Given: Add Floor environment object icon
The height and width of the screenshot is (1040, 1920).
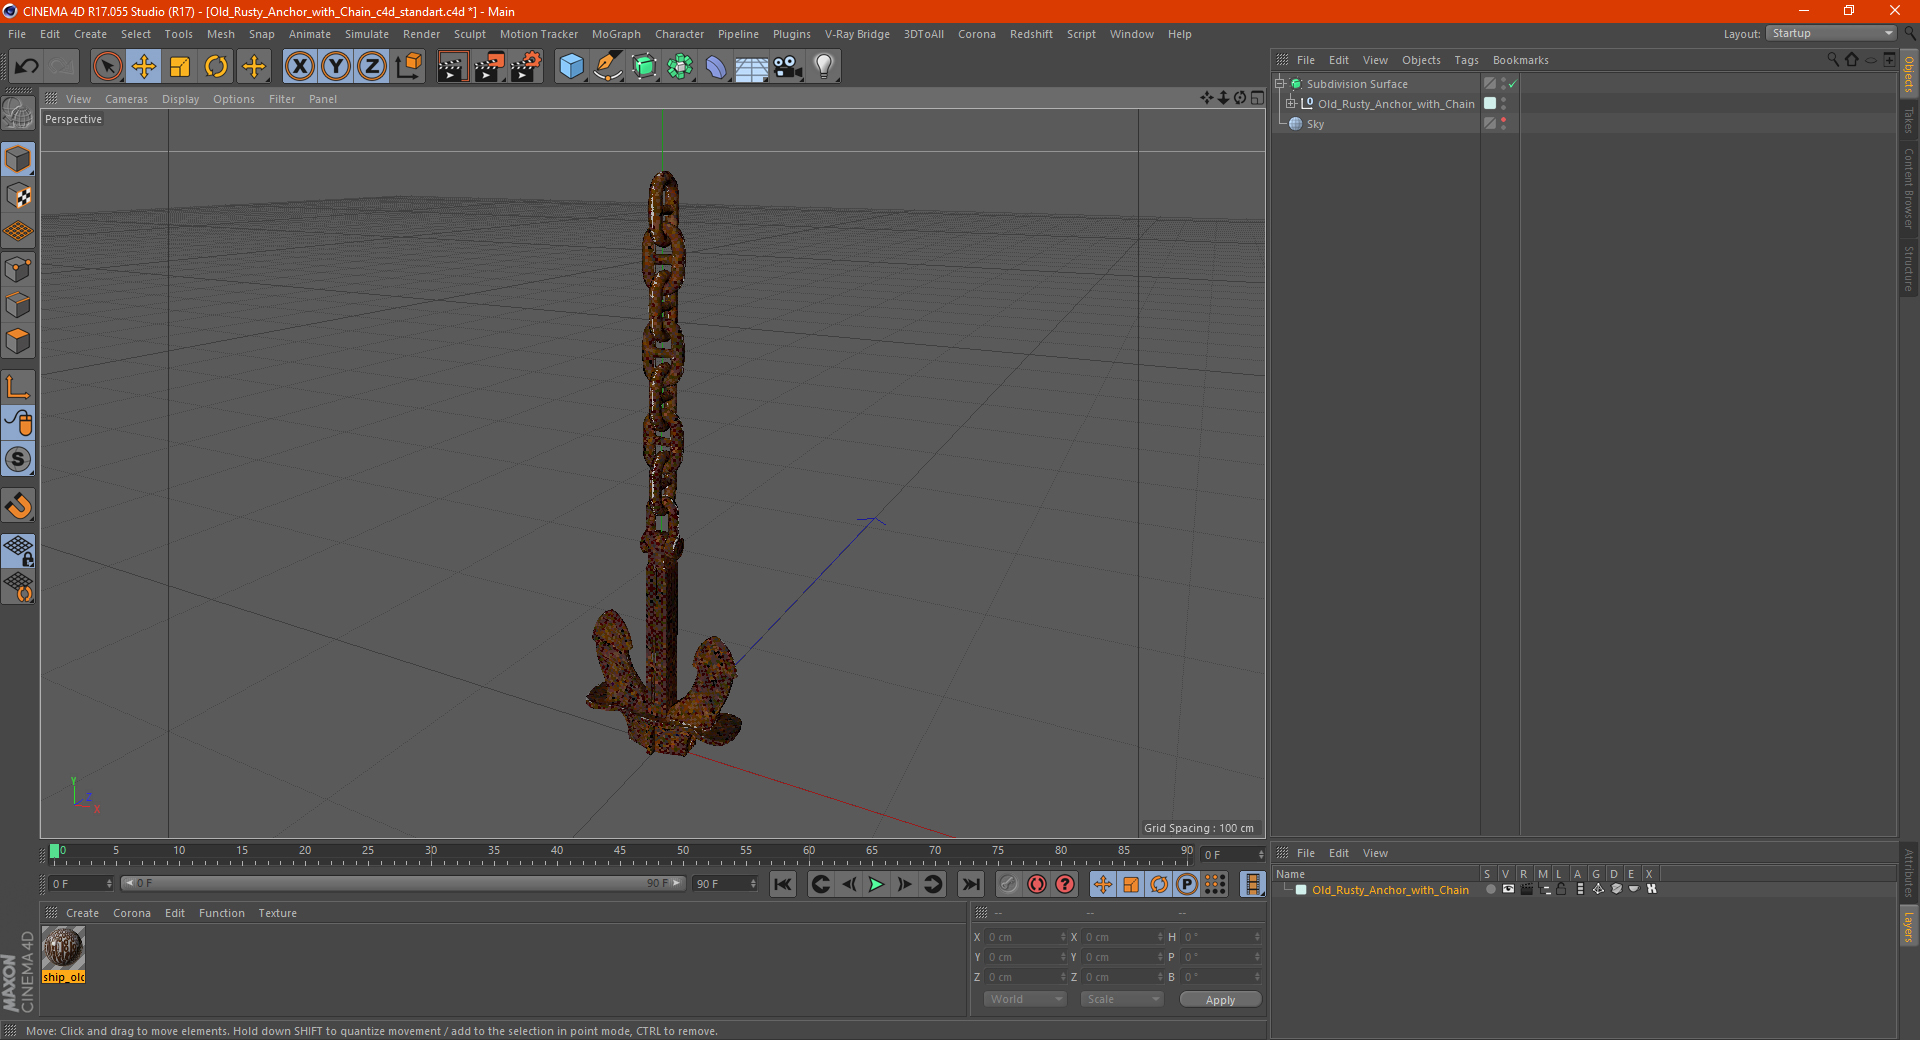Looking at the screenshot, I should click(x=752, y=67).
